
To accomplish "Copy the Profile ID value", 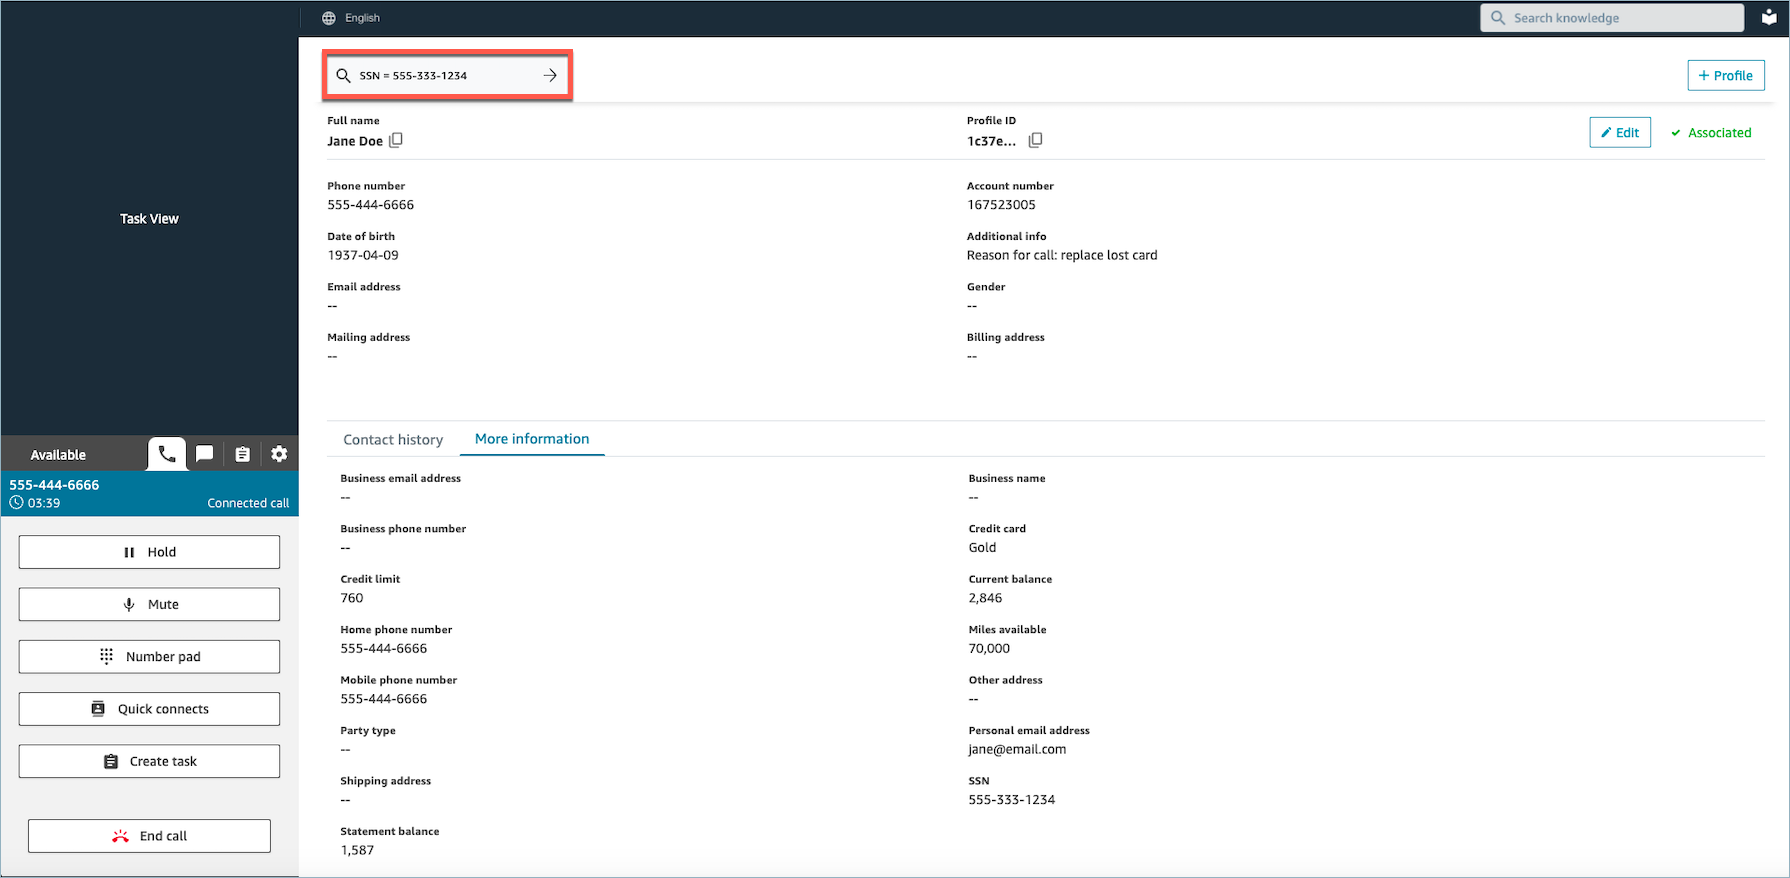I will [x=1035, y=140].
